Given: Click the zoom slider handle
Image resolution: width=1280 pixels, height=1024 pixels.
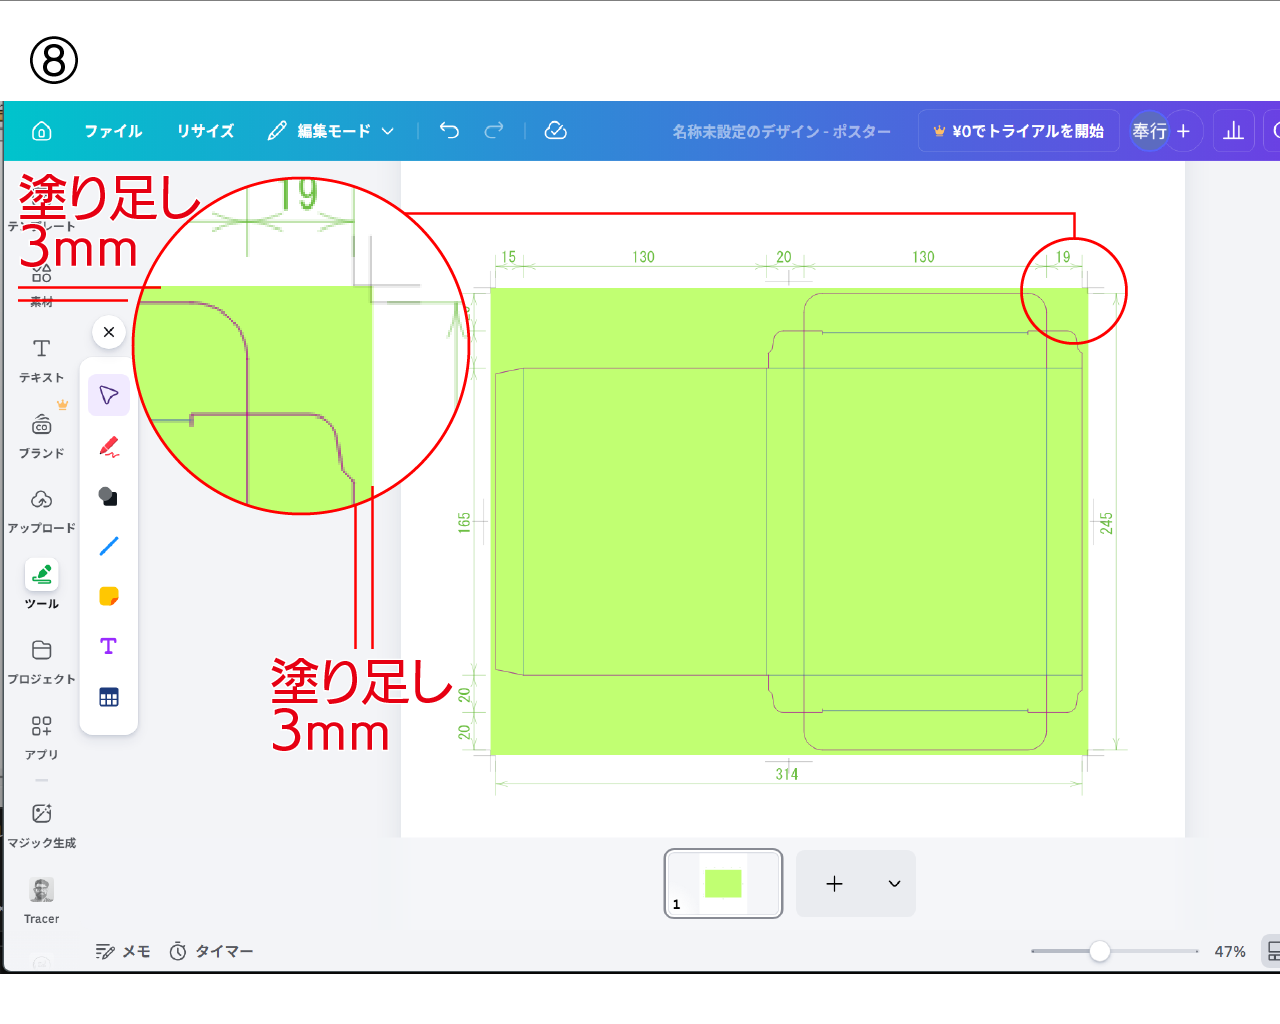Looking at the screenshot, I should pos(1100,951).
